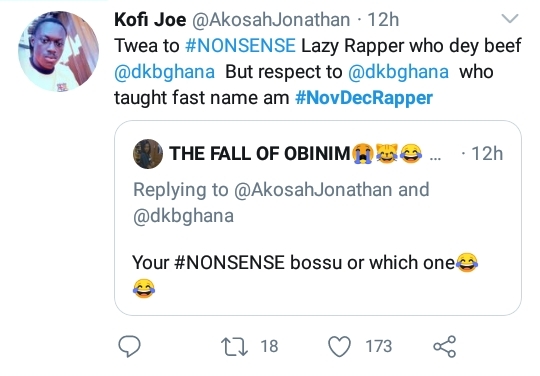Open the quoted tweet author's avatar

pyautogui.click(x=148, y=154)
